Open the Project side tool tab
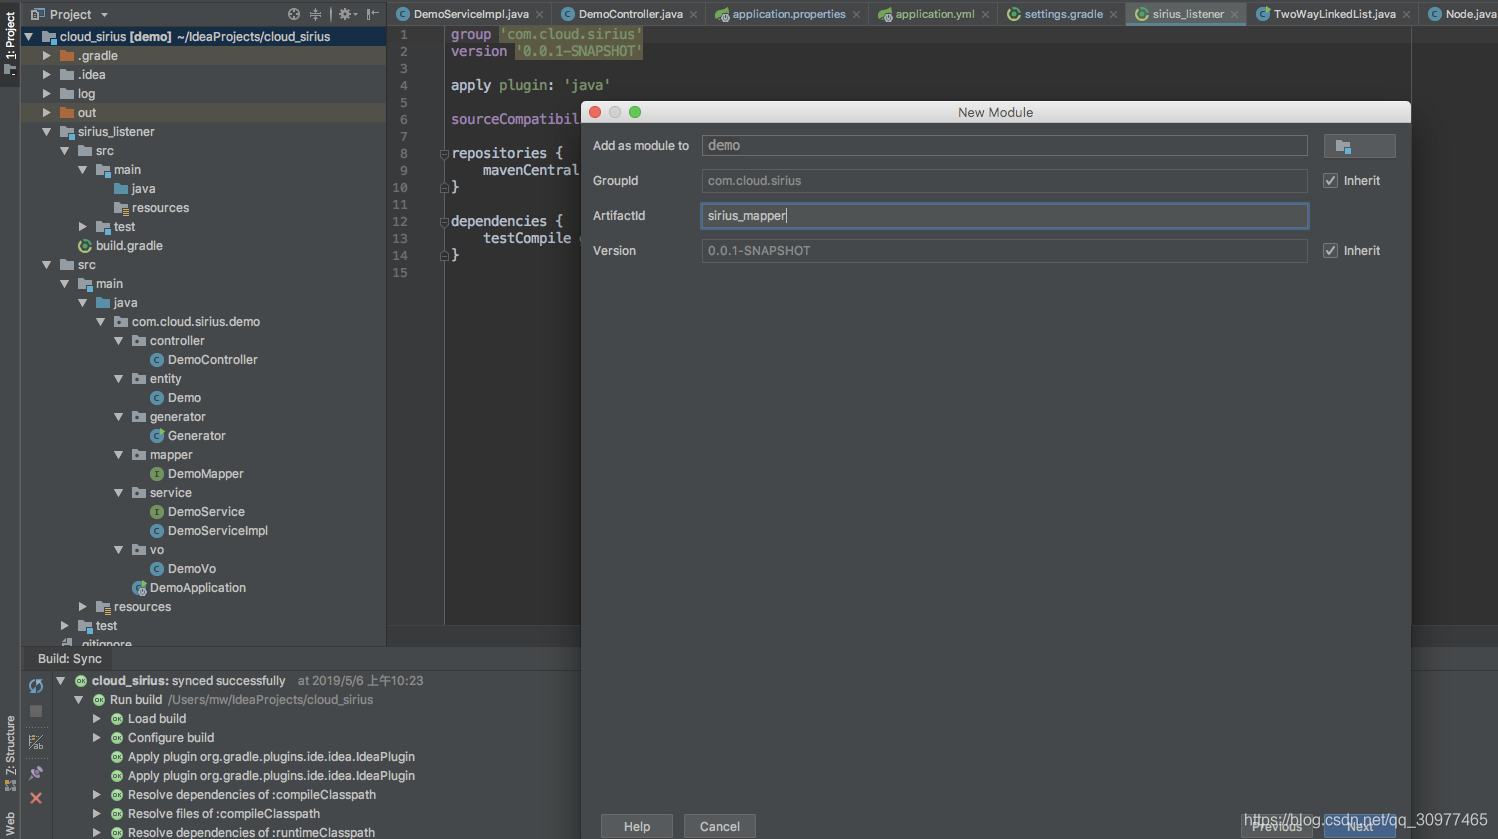This screenshot has height=839, width=1498. (10, 42)
